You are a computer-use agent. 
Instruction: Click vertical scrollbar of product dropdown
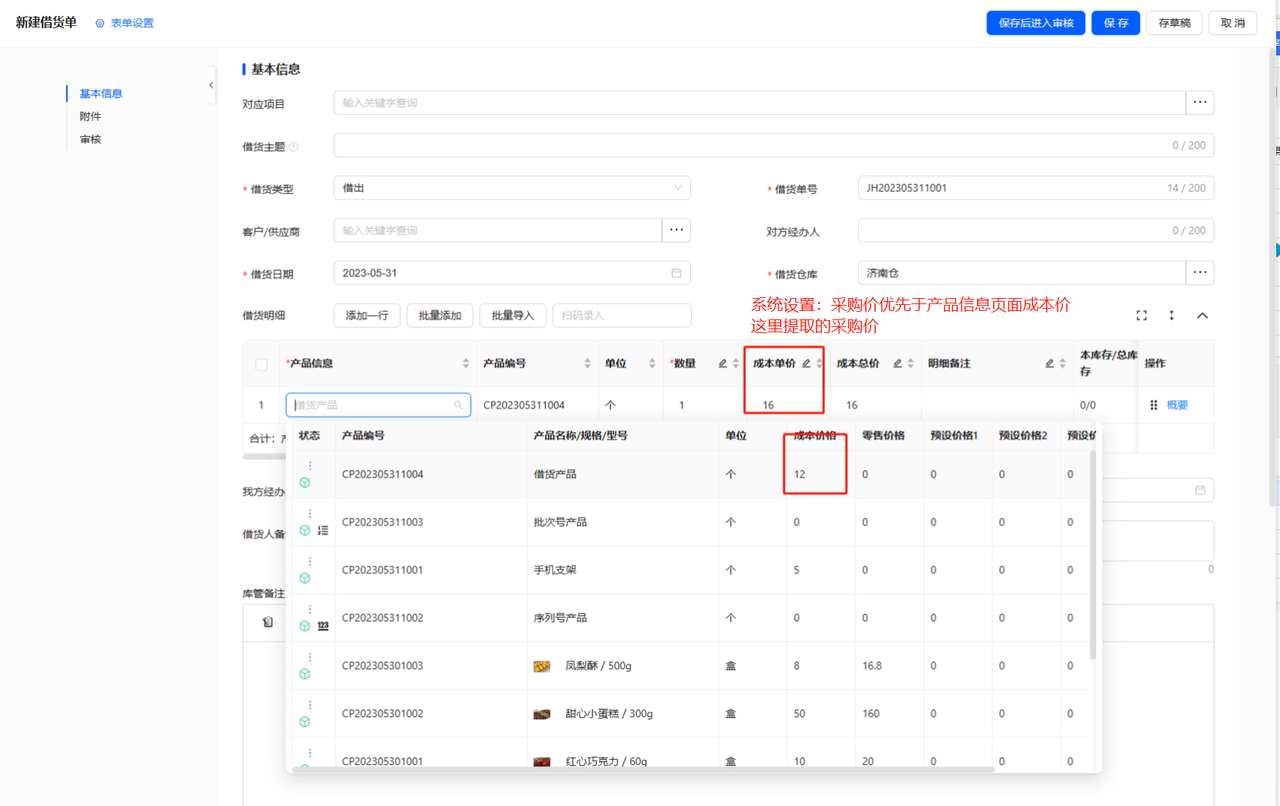(1092, 555)
